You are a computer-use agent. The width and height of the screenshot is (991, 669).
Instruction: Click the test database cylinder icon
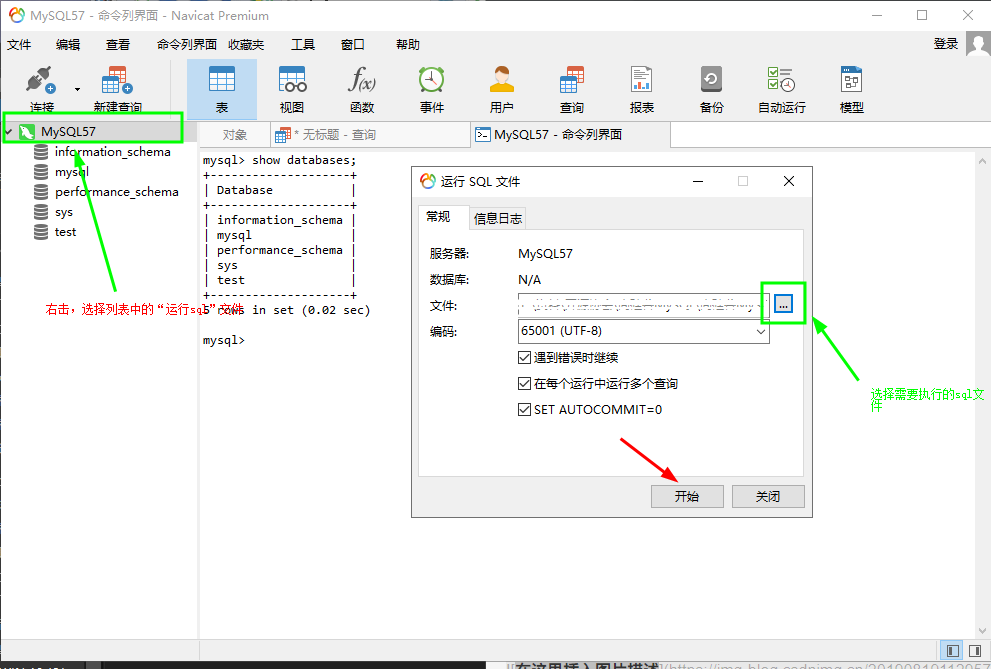click(x=41, y=232)
